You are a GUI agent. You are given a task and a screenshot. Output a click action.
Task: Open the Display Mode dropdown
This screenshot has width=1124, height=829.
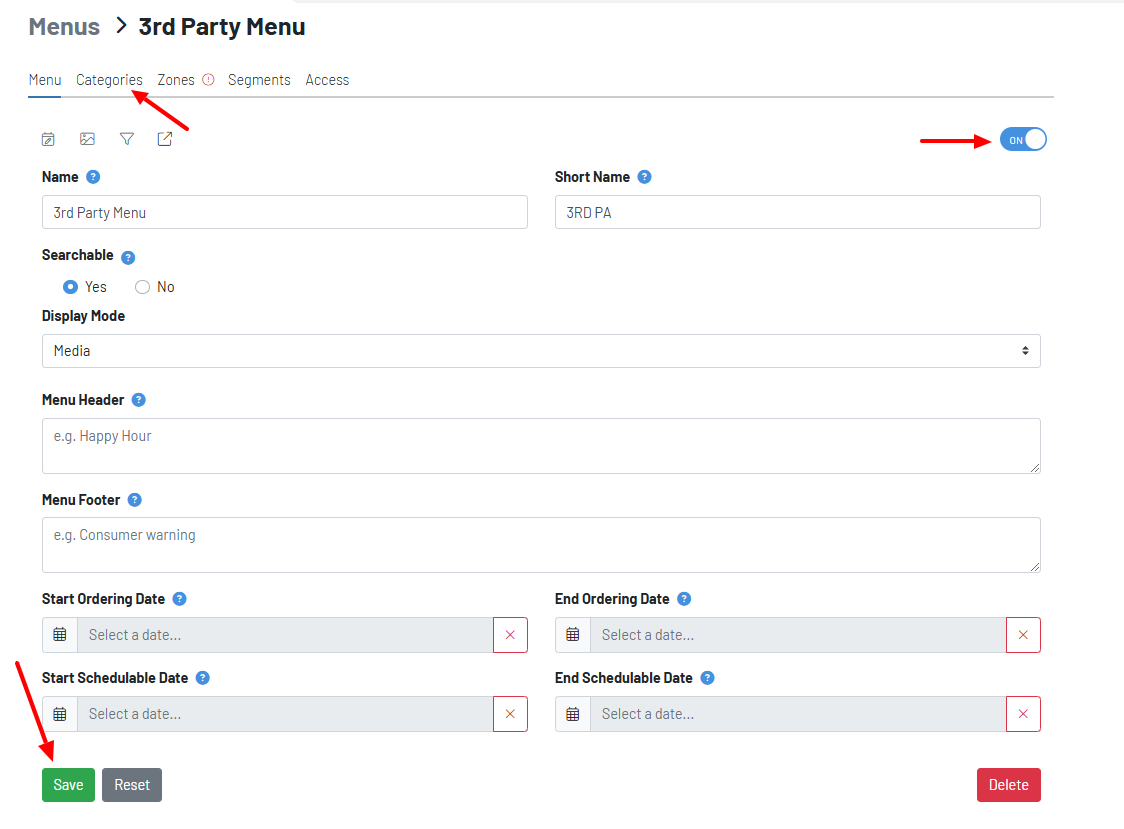[x=541, y=351]
